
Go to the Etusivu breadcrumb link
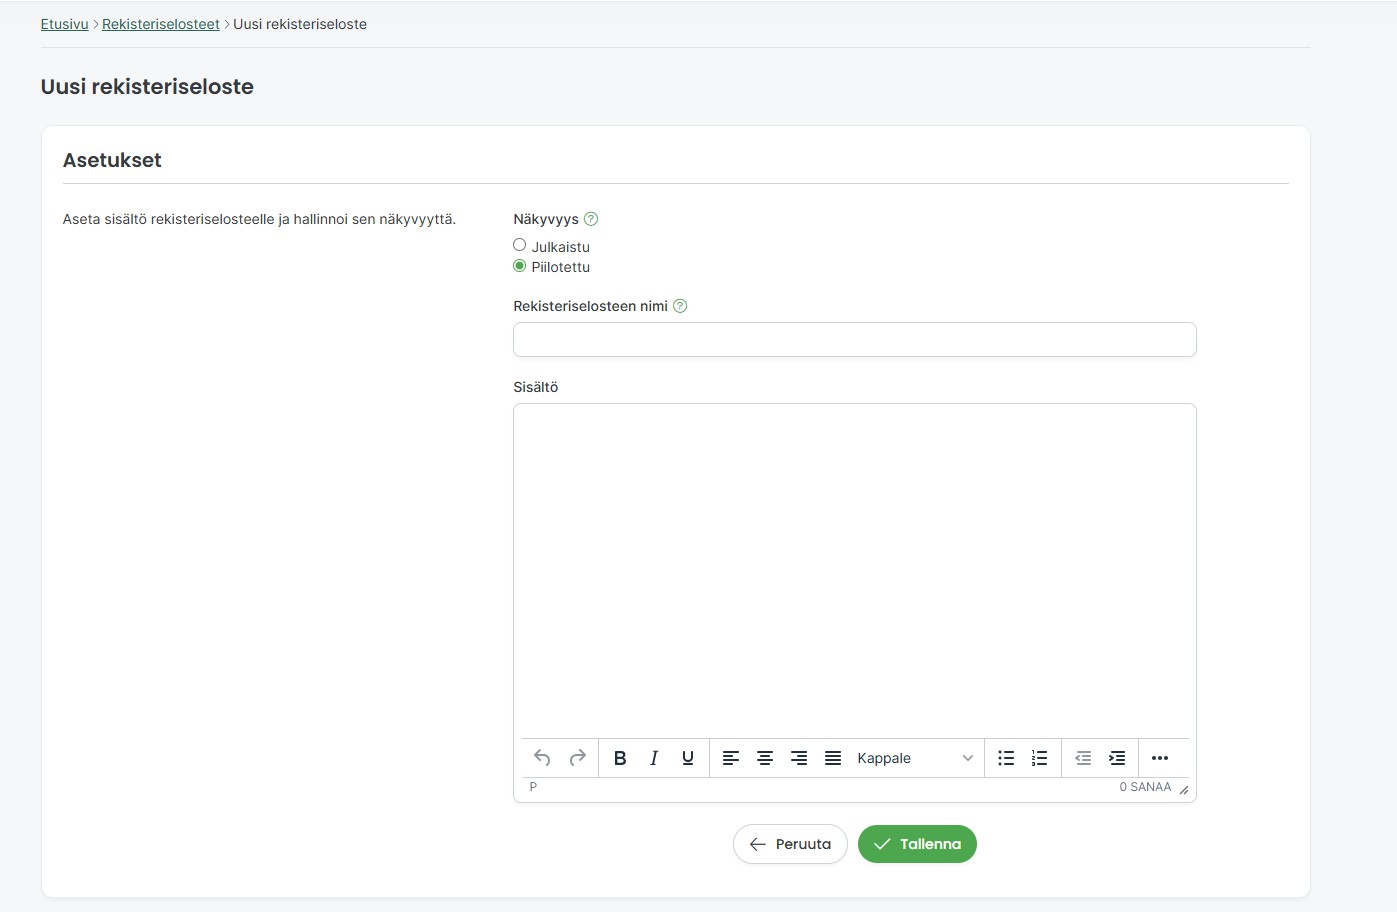point(65,24)
